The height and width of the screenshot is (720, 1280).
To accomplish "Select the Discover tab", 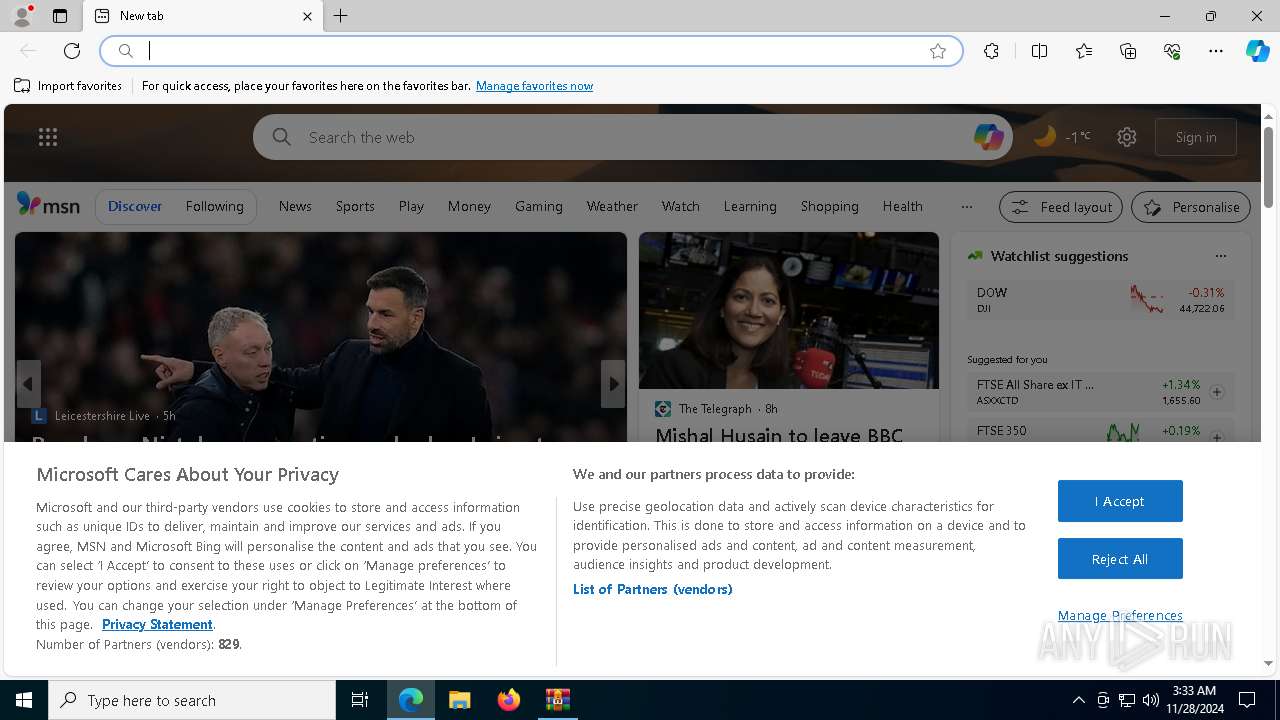I will 135,206.
